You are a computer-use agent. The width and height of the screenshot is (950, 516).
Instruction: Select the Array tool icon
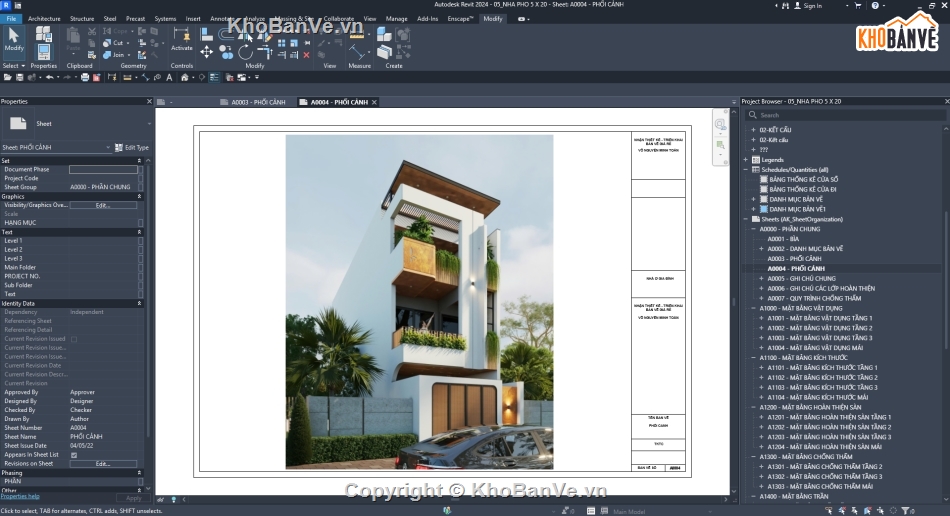click(282, 43)
